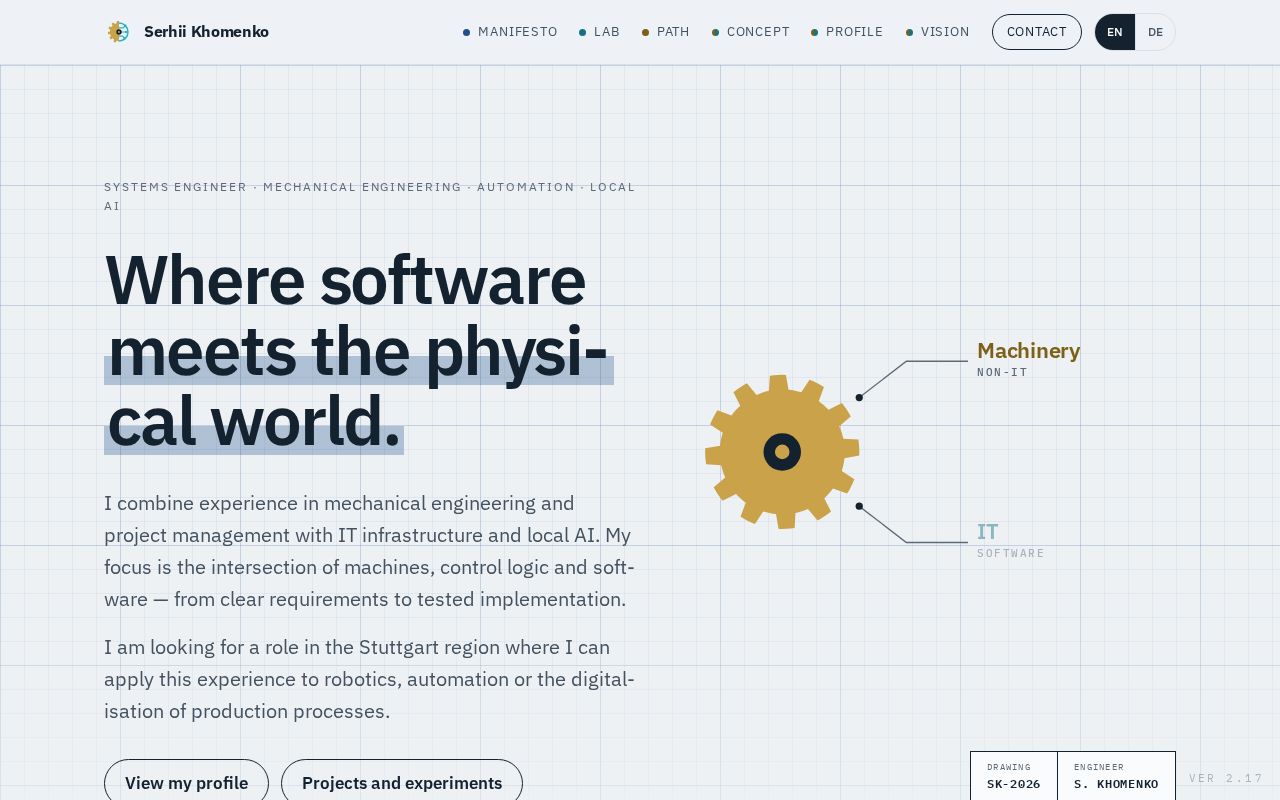1280x800 pixels.
Task: Jump to the Concept section
Action: coord(750,32)
